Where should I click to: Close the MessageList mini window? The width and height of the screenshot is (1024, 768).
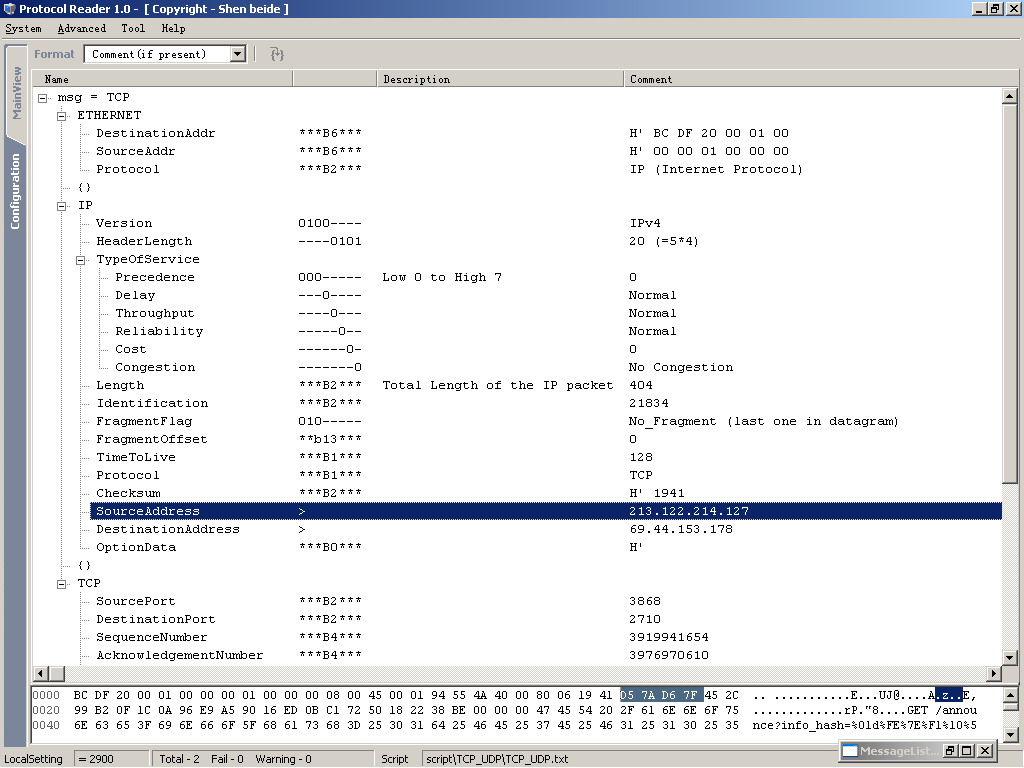[x=985, y=751]
